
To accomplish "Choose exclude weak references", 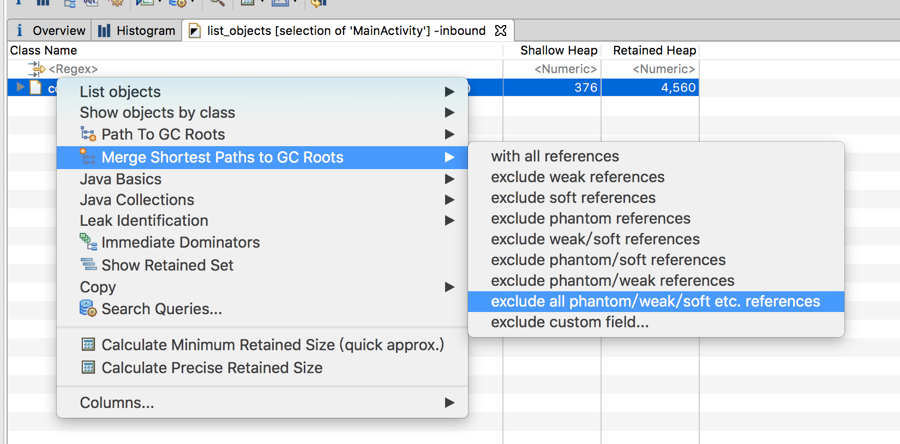I will pos(577,177).
